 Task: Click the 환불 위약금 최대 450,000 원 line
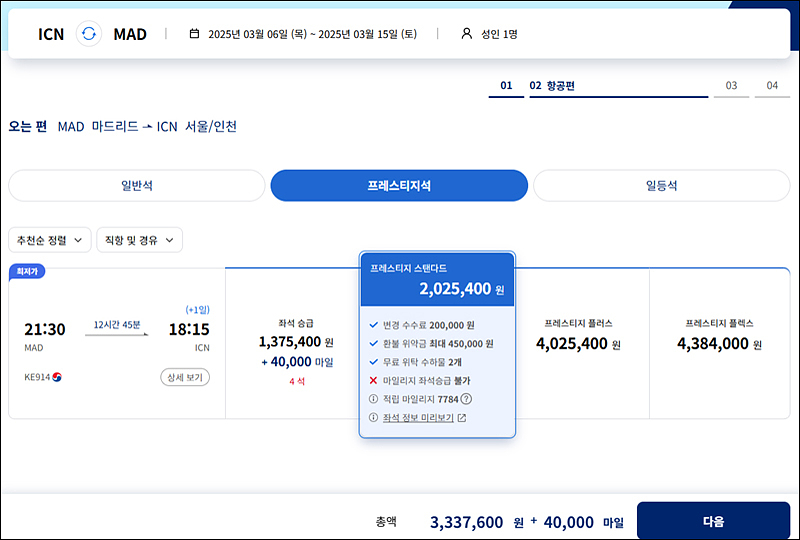(x=438, y=343)
